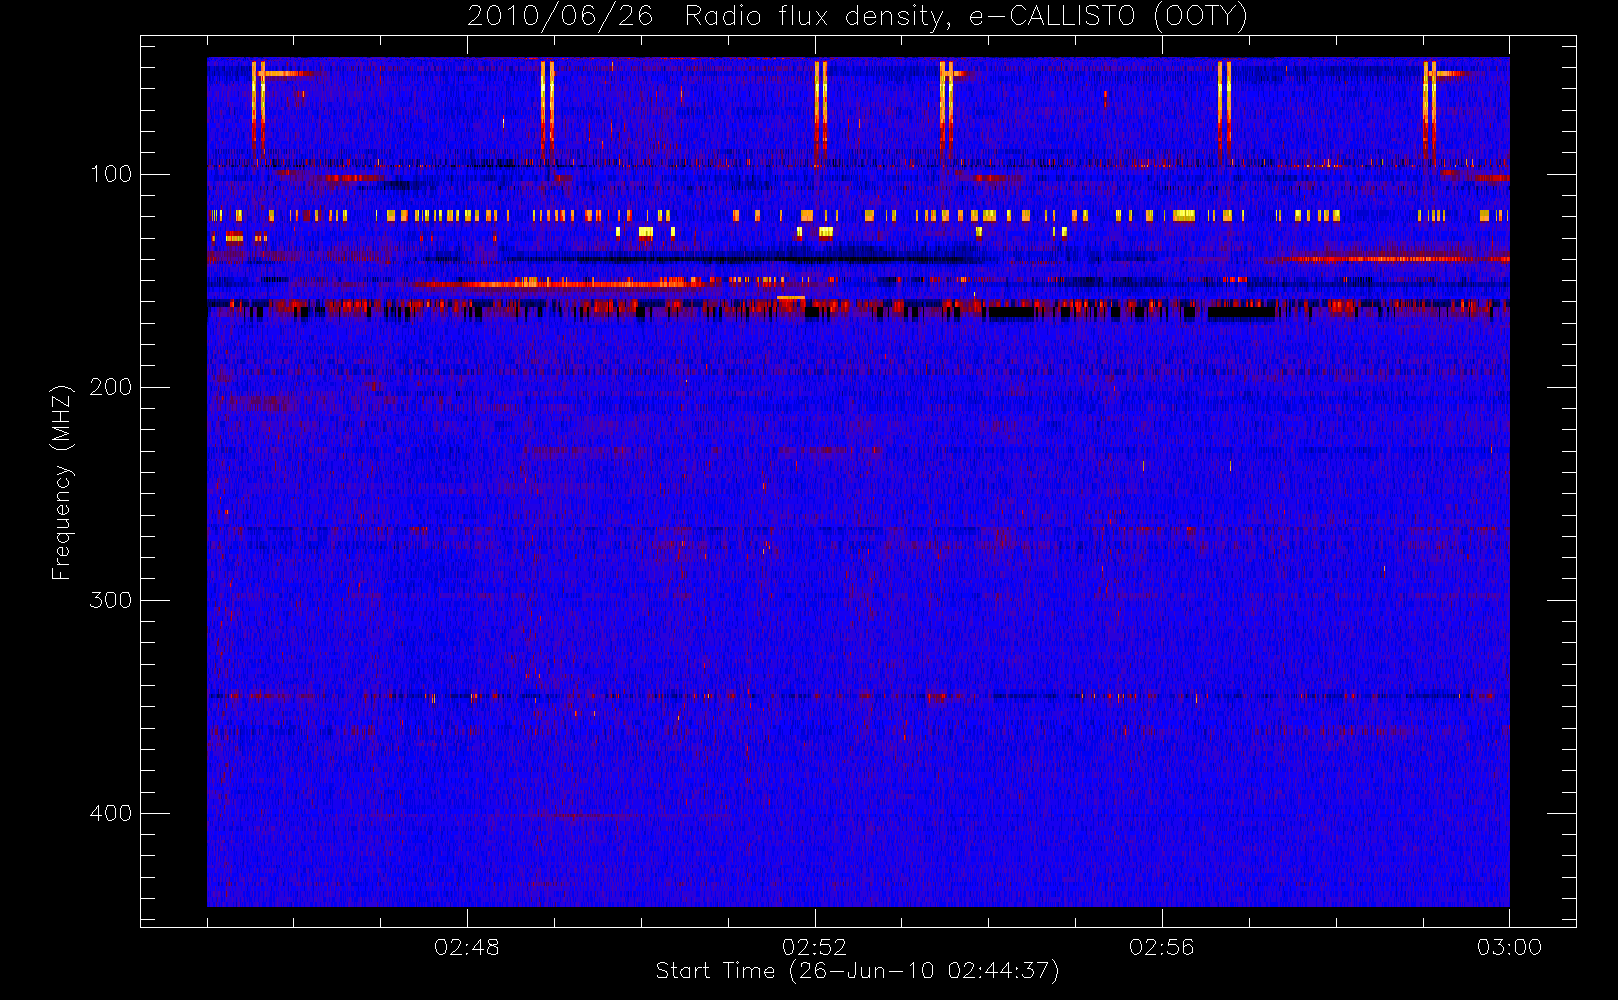Click the plot title "Radio flux density, e-CALLISTO (OOTY)"
Screen dimensions: 1618x1000
click(x=966, y=17)
